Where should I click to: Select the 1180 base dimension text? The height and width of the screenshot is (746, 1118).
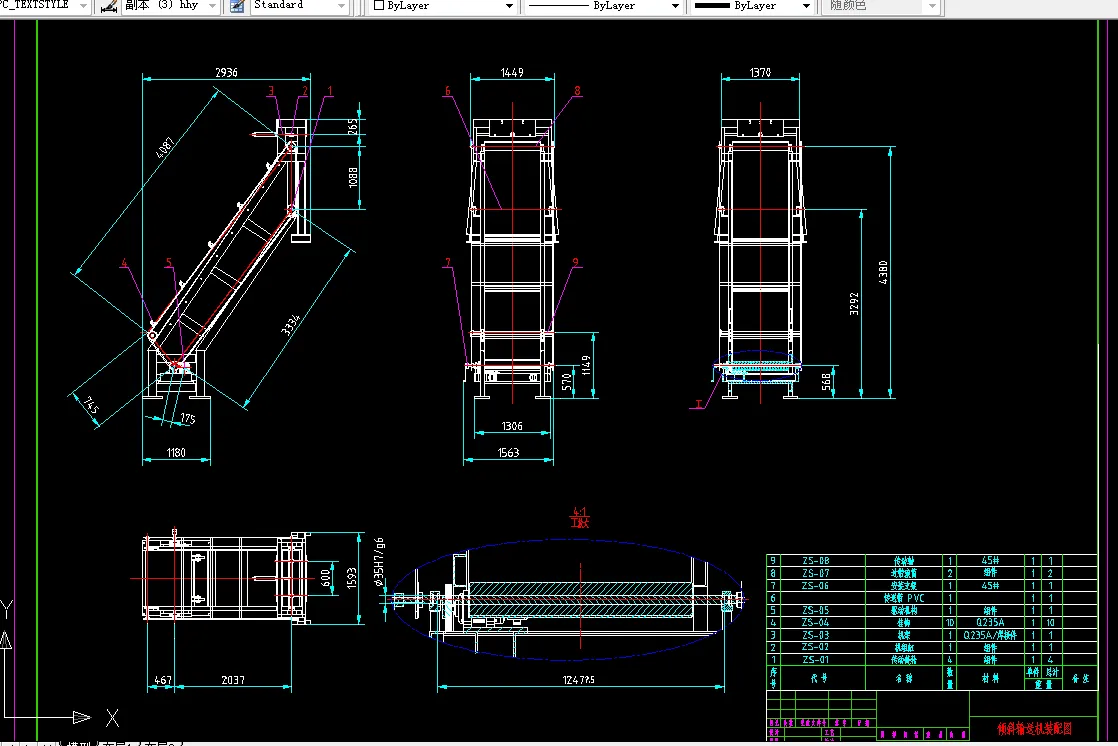(176, 453)
